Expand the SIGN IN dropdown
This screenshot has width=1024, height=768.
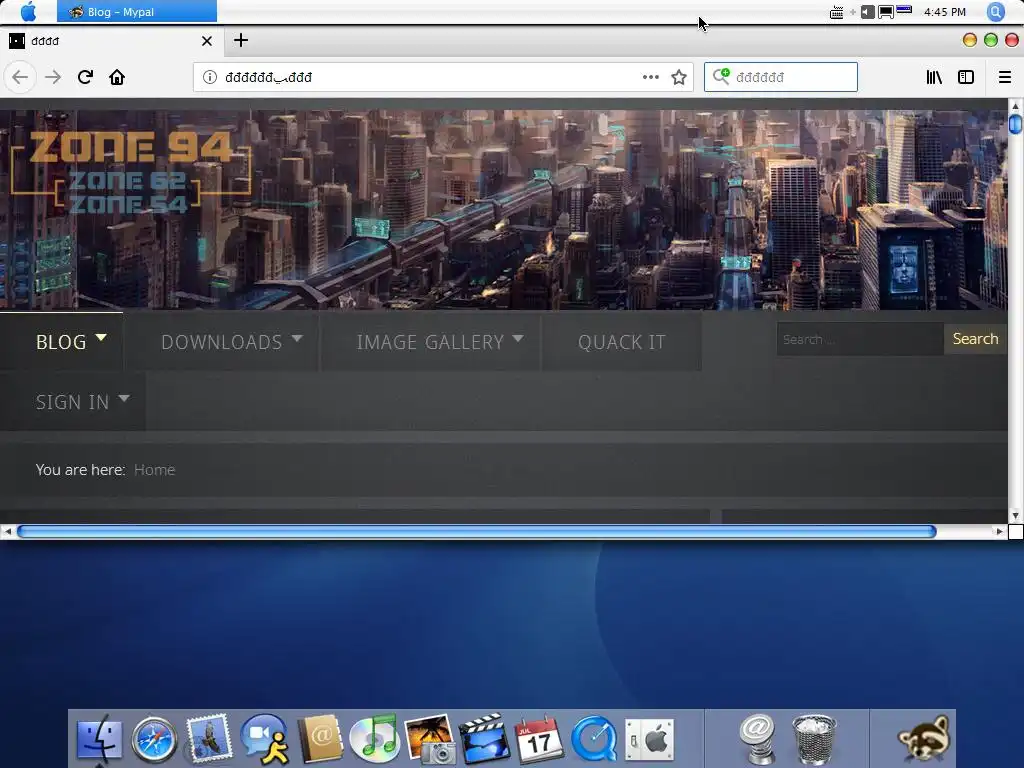(x=72, y=402)
